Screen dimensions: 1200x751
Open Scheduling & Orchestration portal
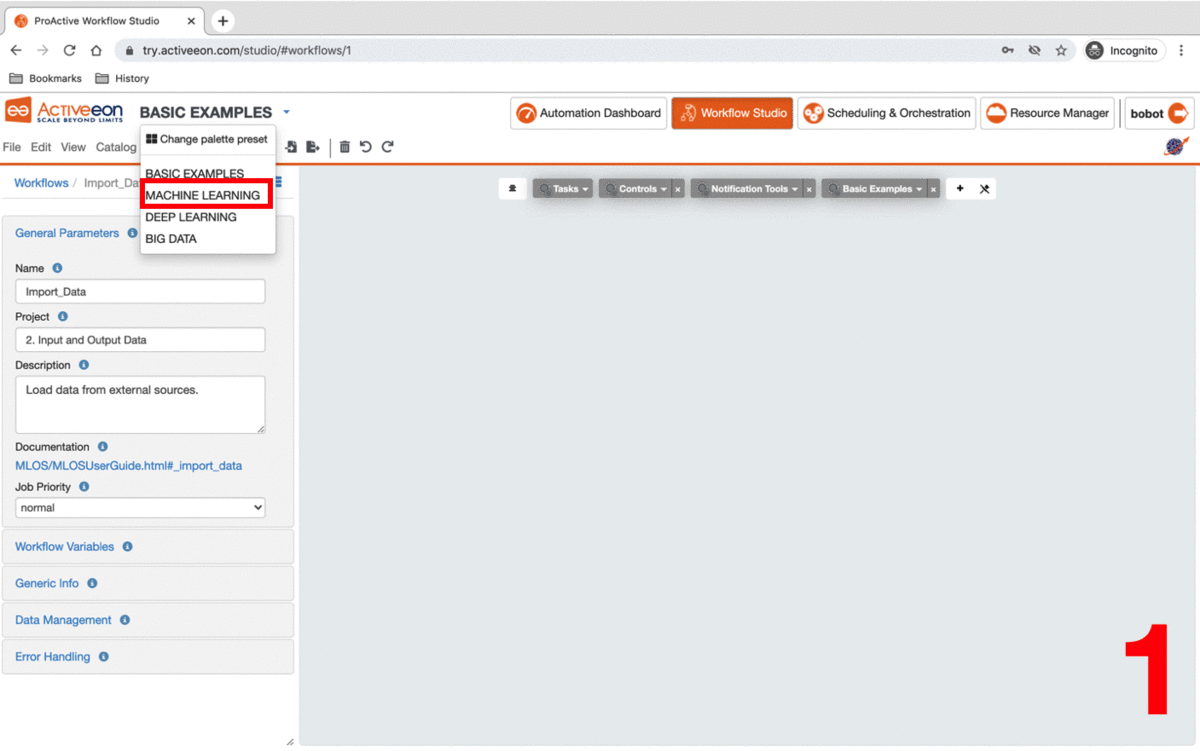[x=886, y=113]
